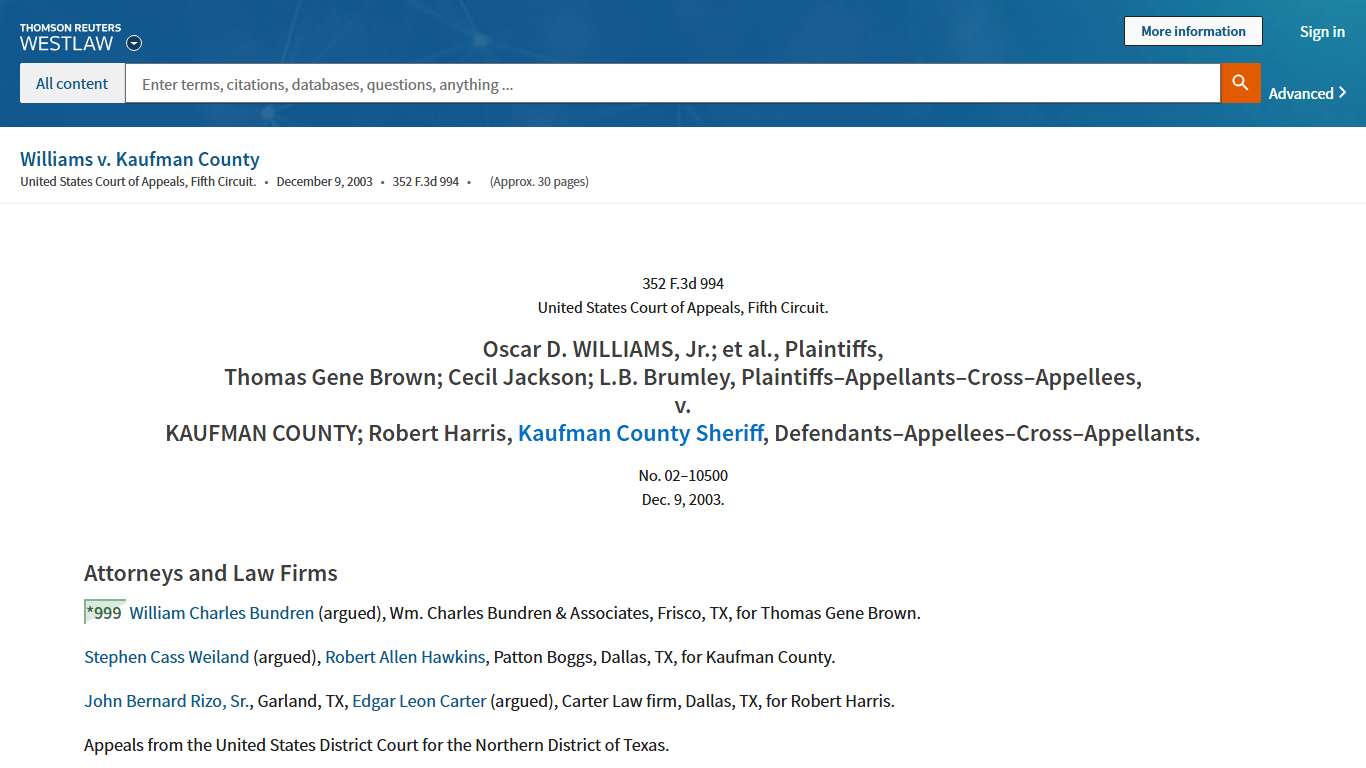Click the *999 page number marker
The height and width of the screenshot is (768, 1366).
[x=103, y=612]
